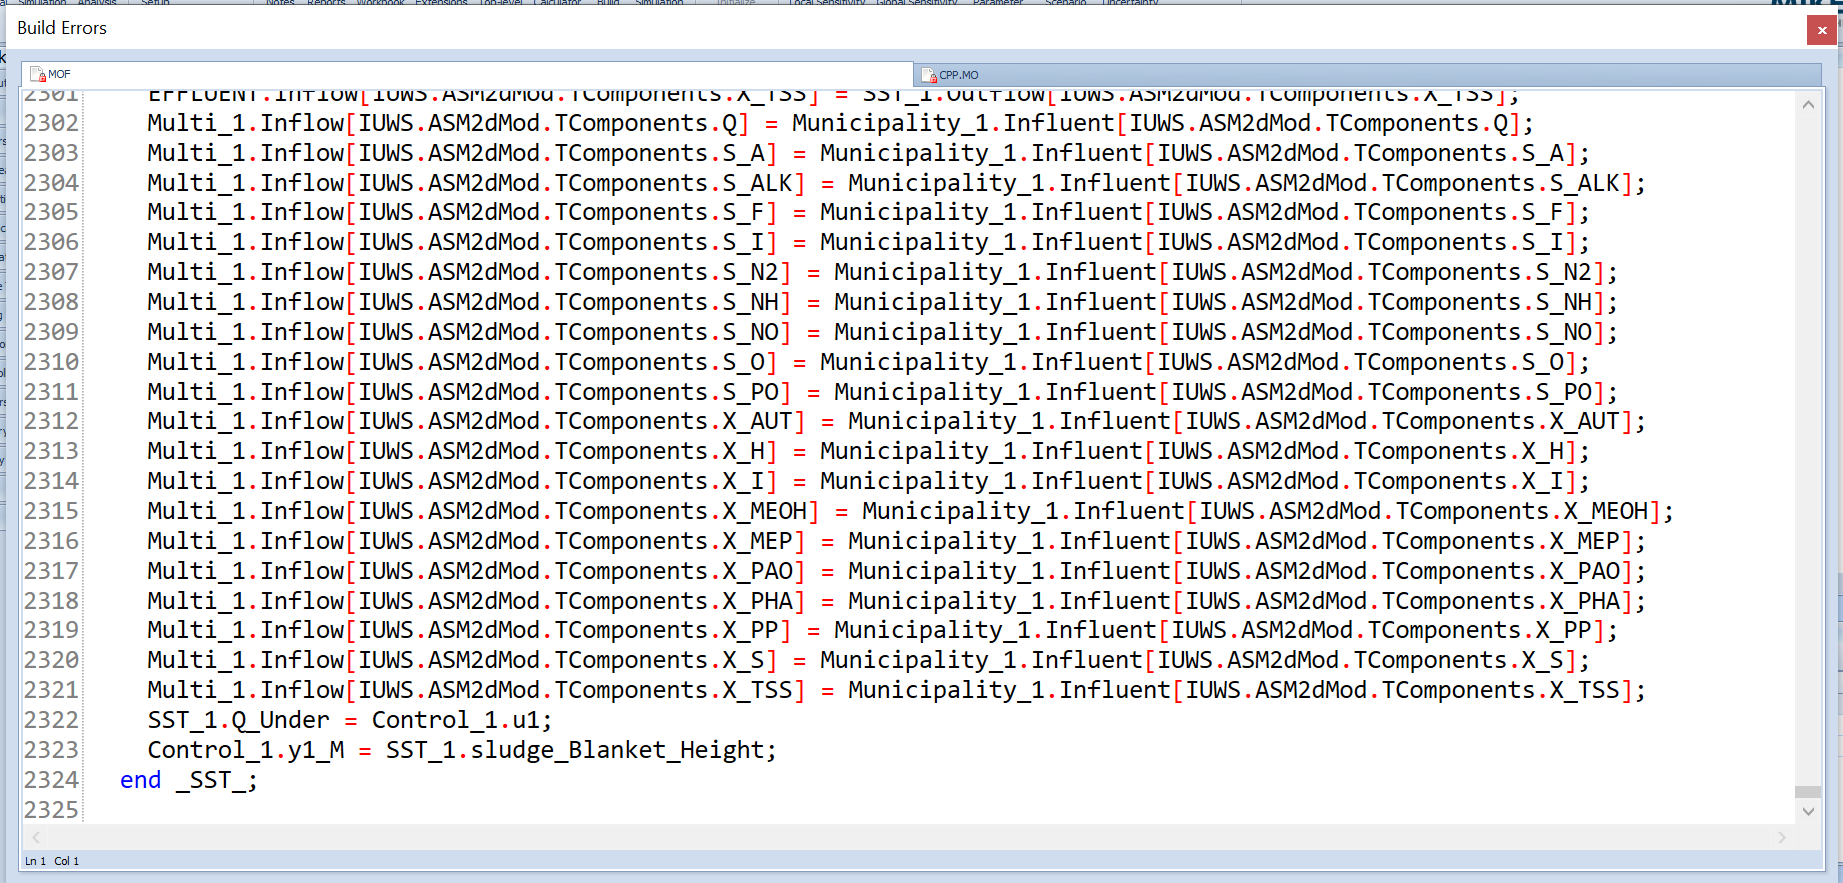Click the 'Ln 1' status bar indicator
The width and height of the screenshot is (1843, 883).
(35, 861)
